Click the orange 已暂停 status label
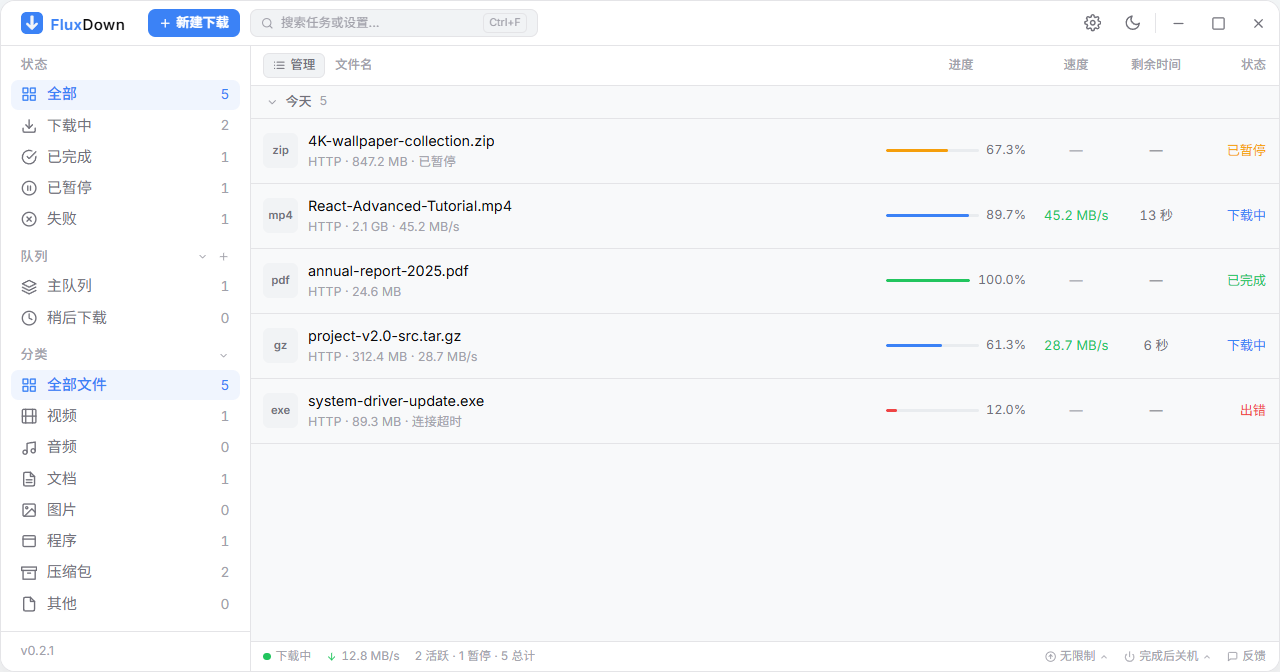 point(1246,150)
